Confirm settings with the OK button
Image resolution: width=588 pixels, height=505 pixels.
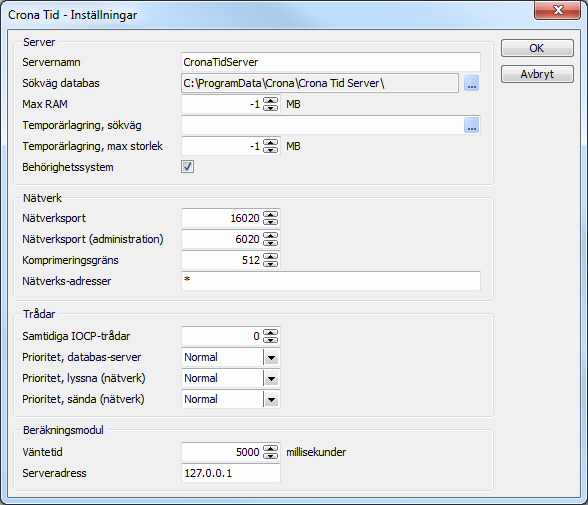[x=537, y=48]
